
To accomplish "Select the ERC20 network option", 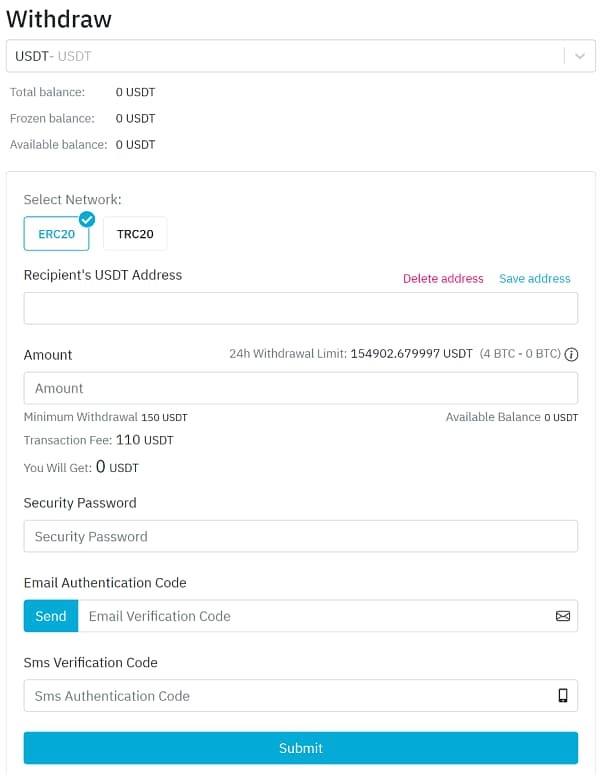I will (56, 234).
